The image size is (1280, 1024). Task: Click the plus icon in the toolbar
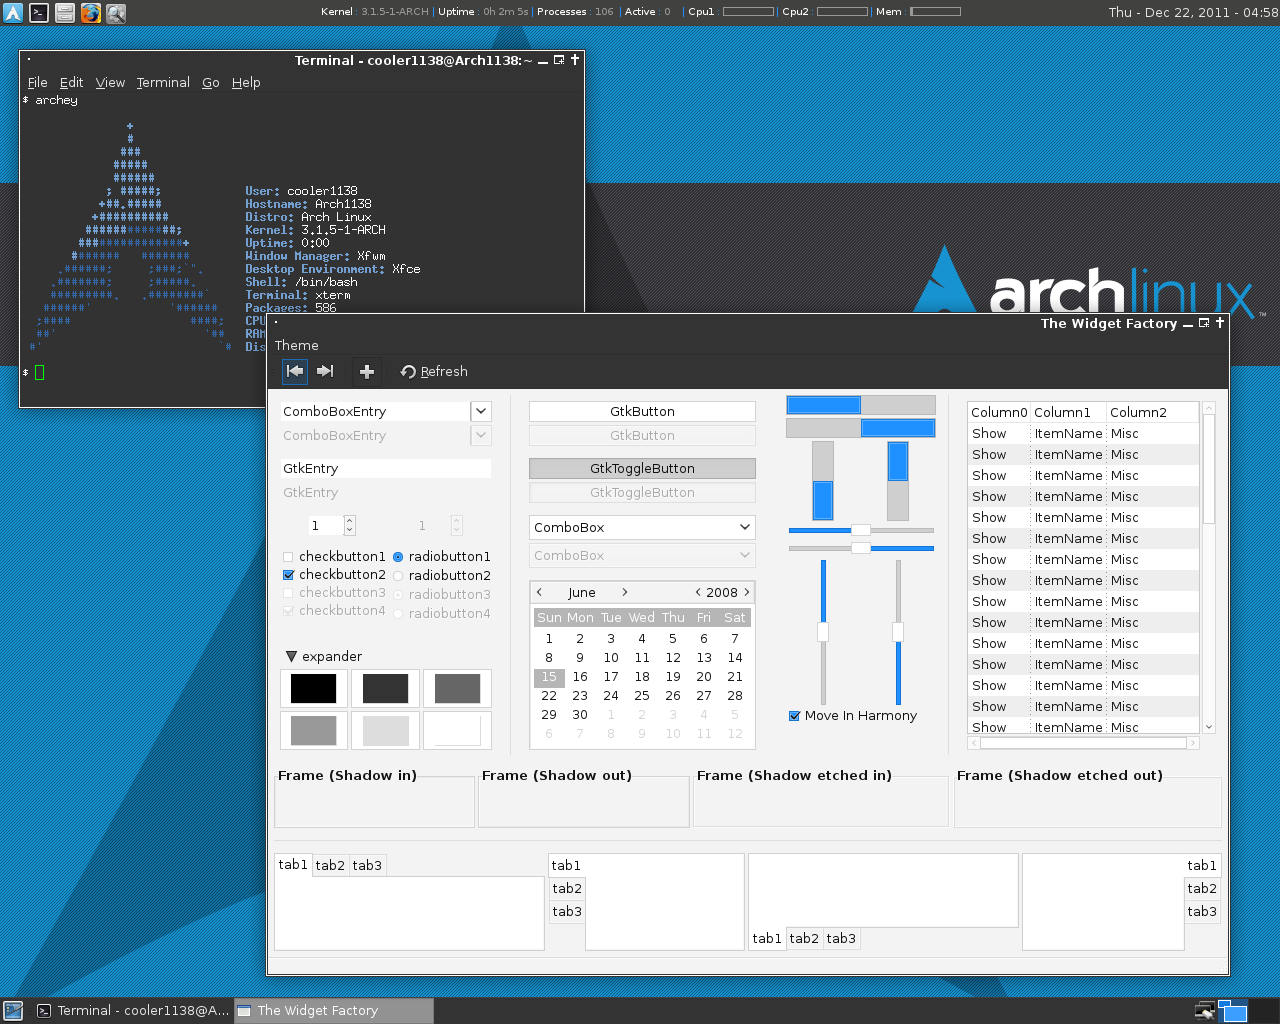(x=366, y=371)
